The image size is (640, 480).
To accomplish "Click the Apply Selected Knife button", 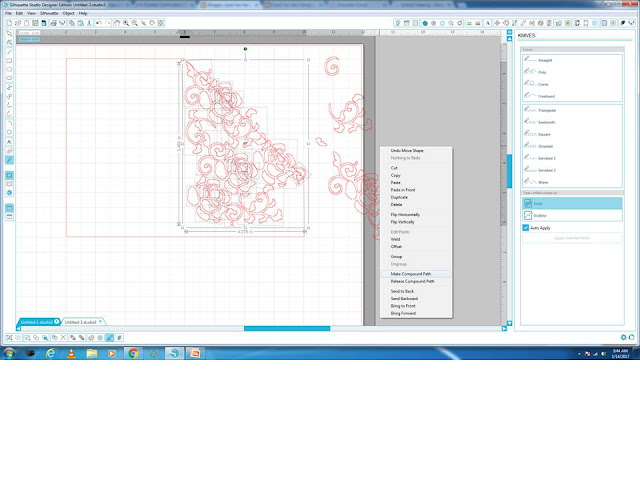I will click(572, 238).
